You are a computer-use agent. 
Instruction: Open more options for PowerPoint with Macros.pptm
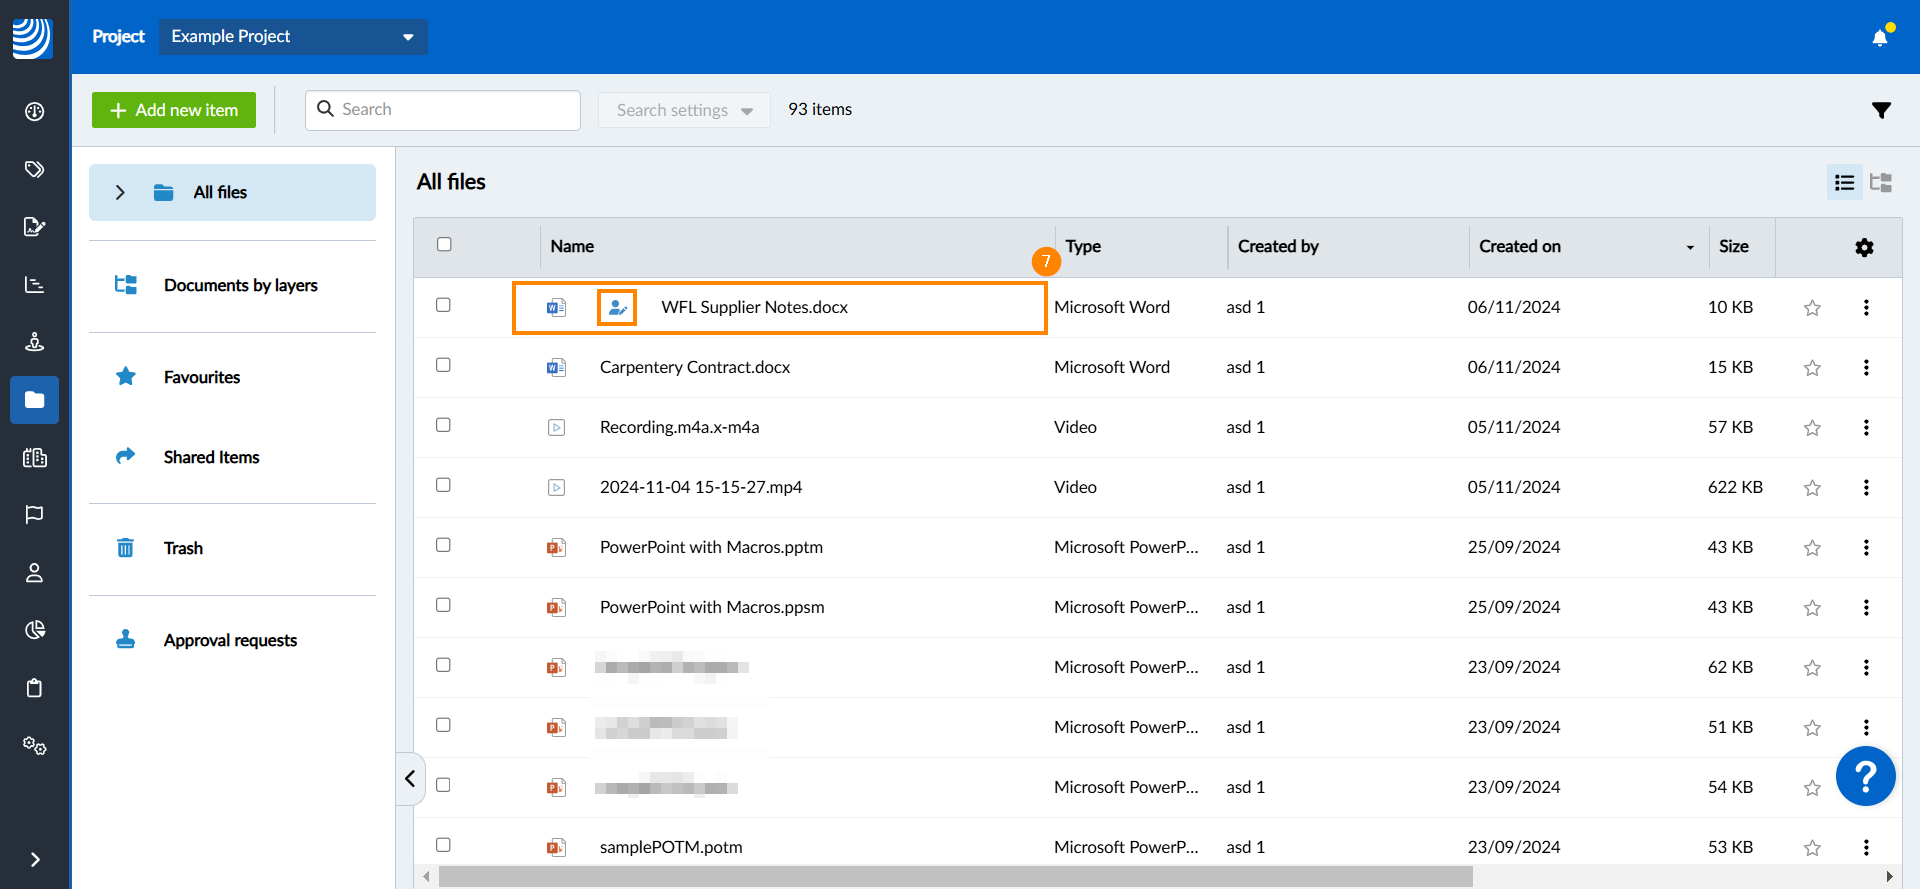(1866, 547)
